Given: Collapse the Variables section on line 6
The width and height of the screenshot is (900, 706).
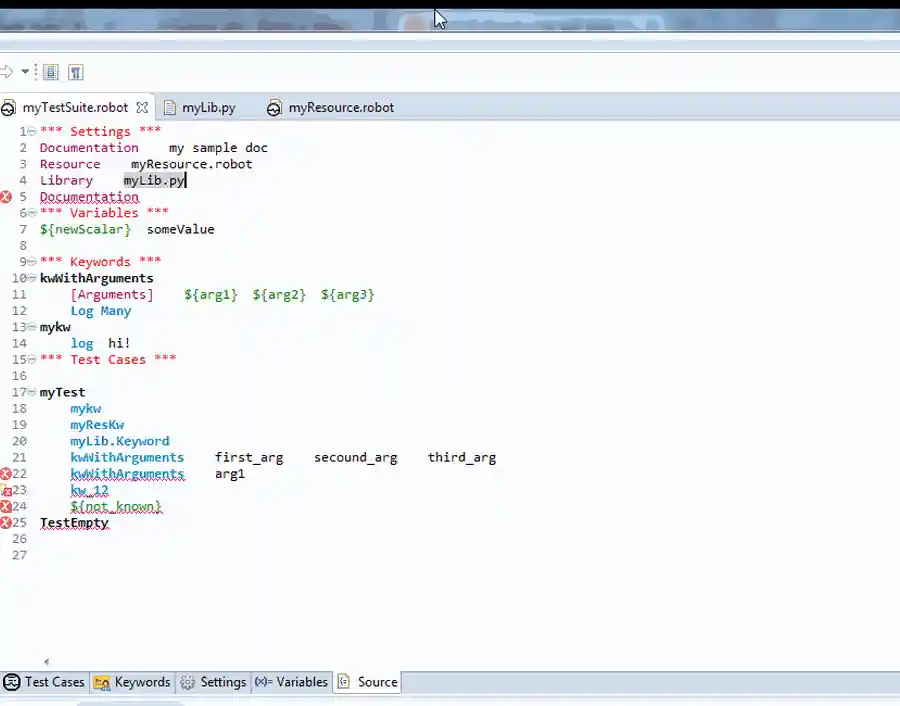Looking at the screenshot, I should (32, 213).
